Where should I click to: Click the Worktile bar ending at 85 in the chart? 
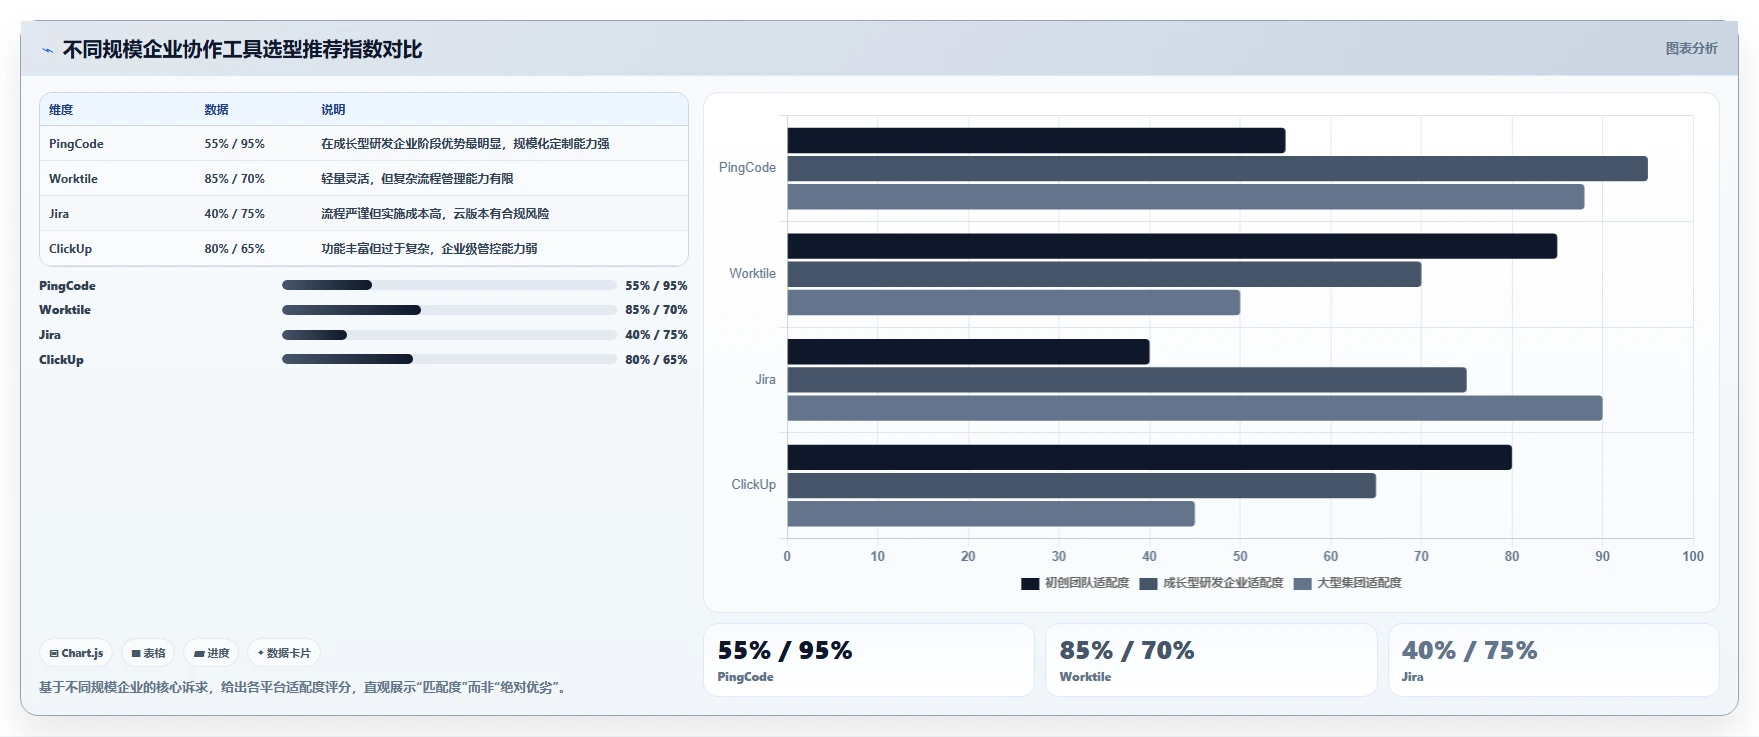point(1172,246)
